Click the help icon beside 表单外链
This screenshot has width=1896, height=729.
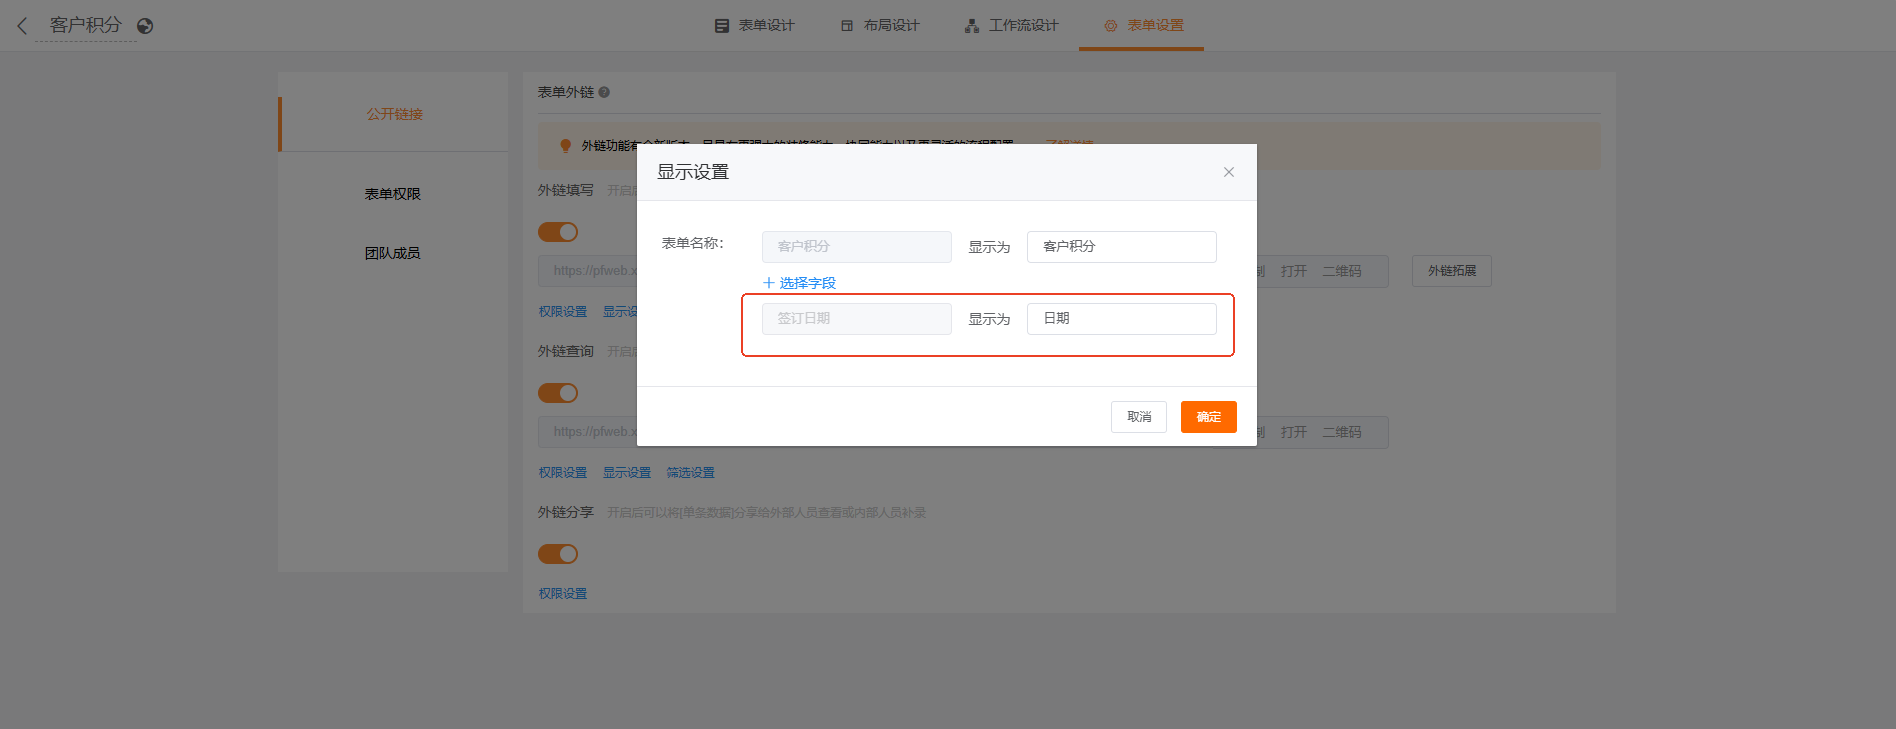pos(604,92)
